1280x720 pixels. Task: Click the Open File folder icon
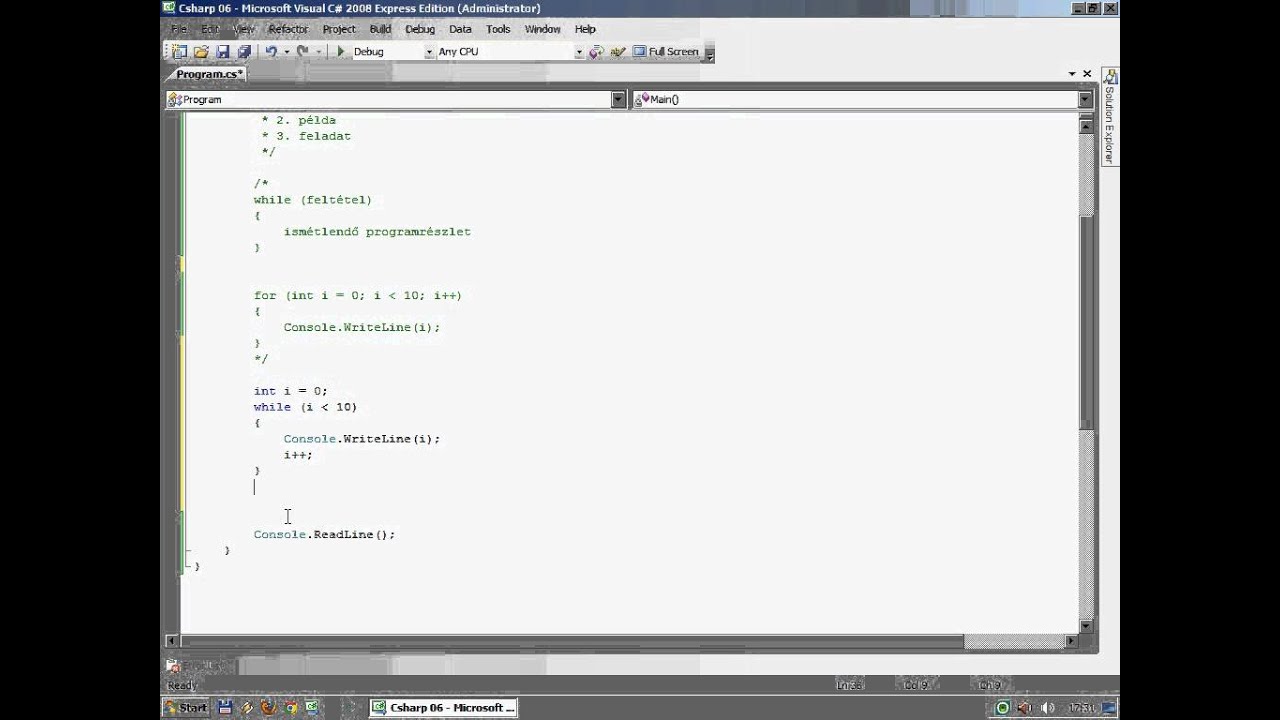coord(201,52)
